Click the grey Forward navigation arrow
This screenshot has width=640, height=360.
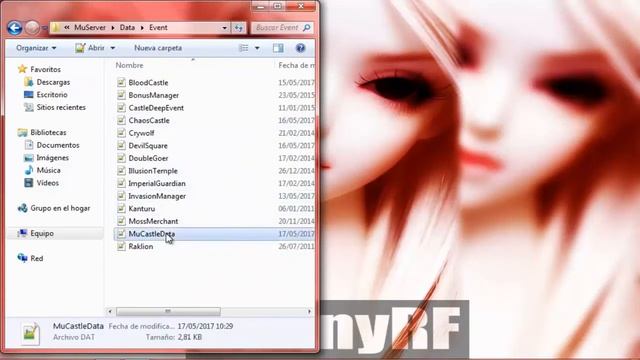point(32,28)
